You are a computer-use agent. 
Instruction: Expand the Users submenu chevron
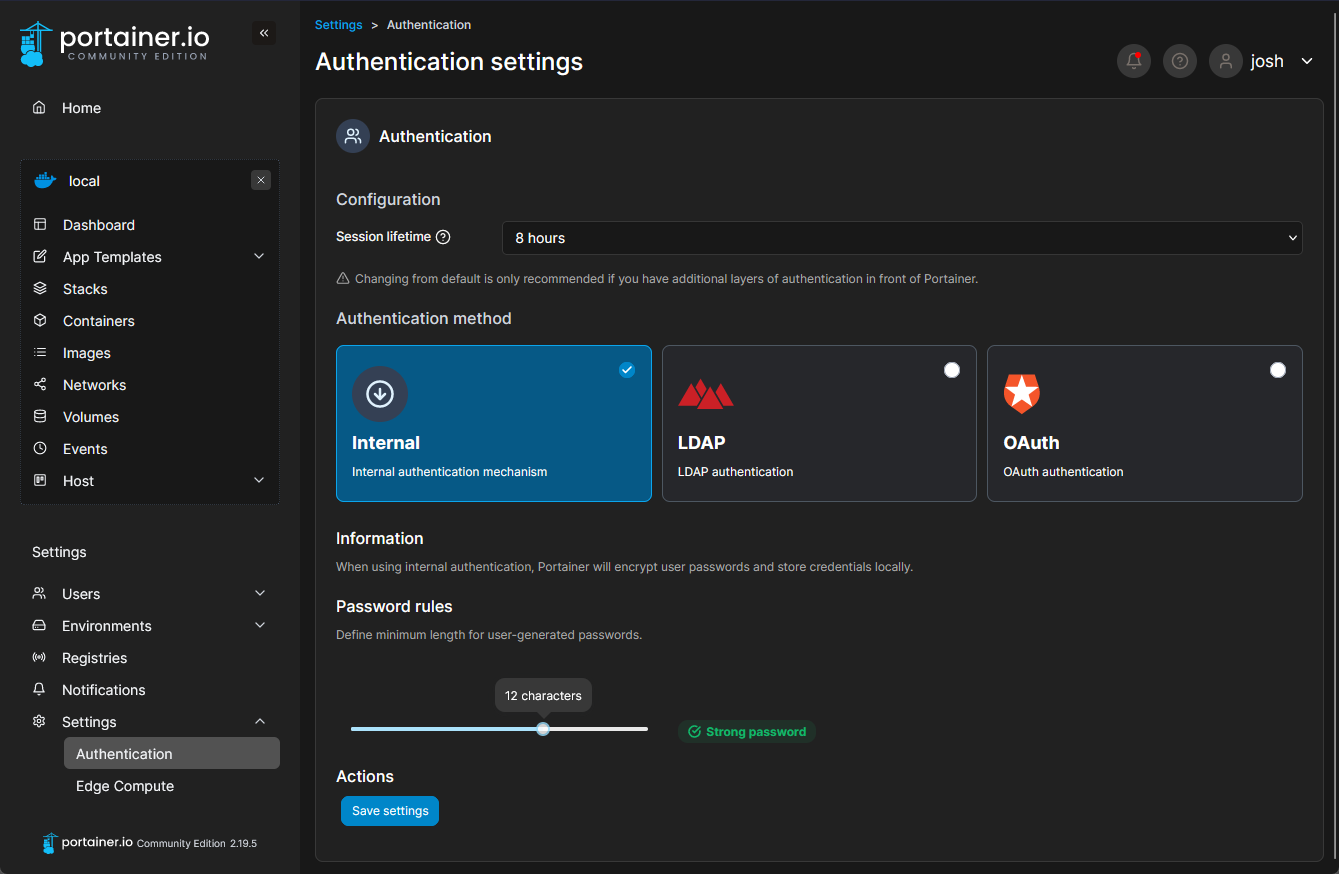pos(260,594)
